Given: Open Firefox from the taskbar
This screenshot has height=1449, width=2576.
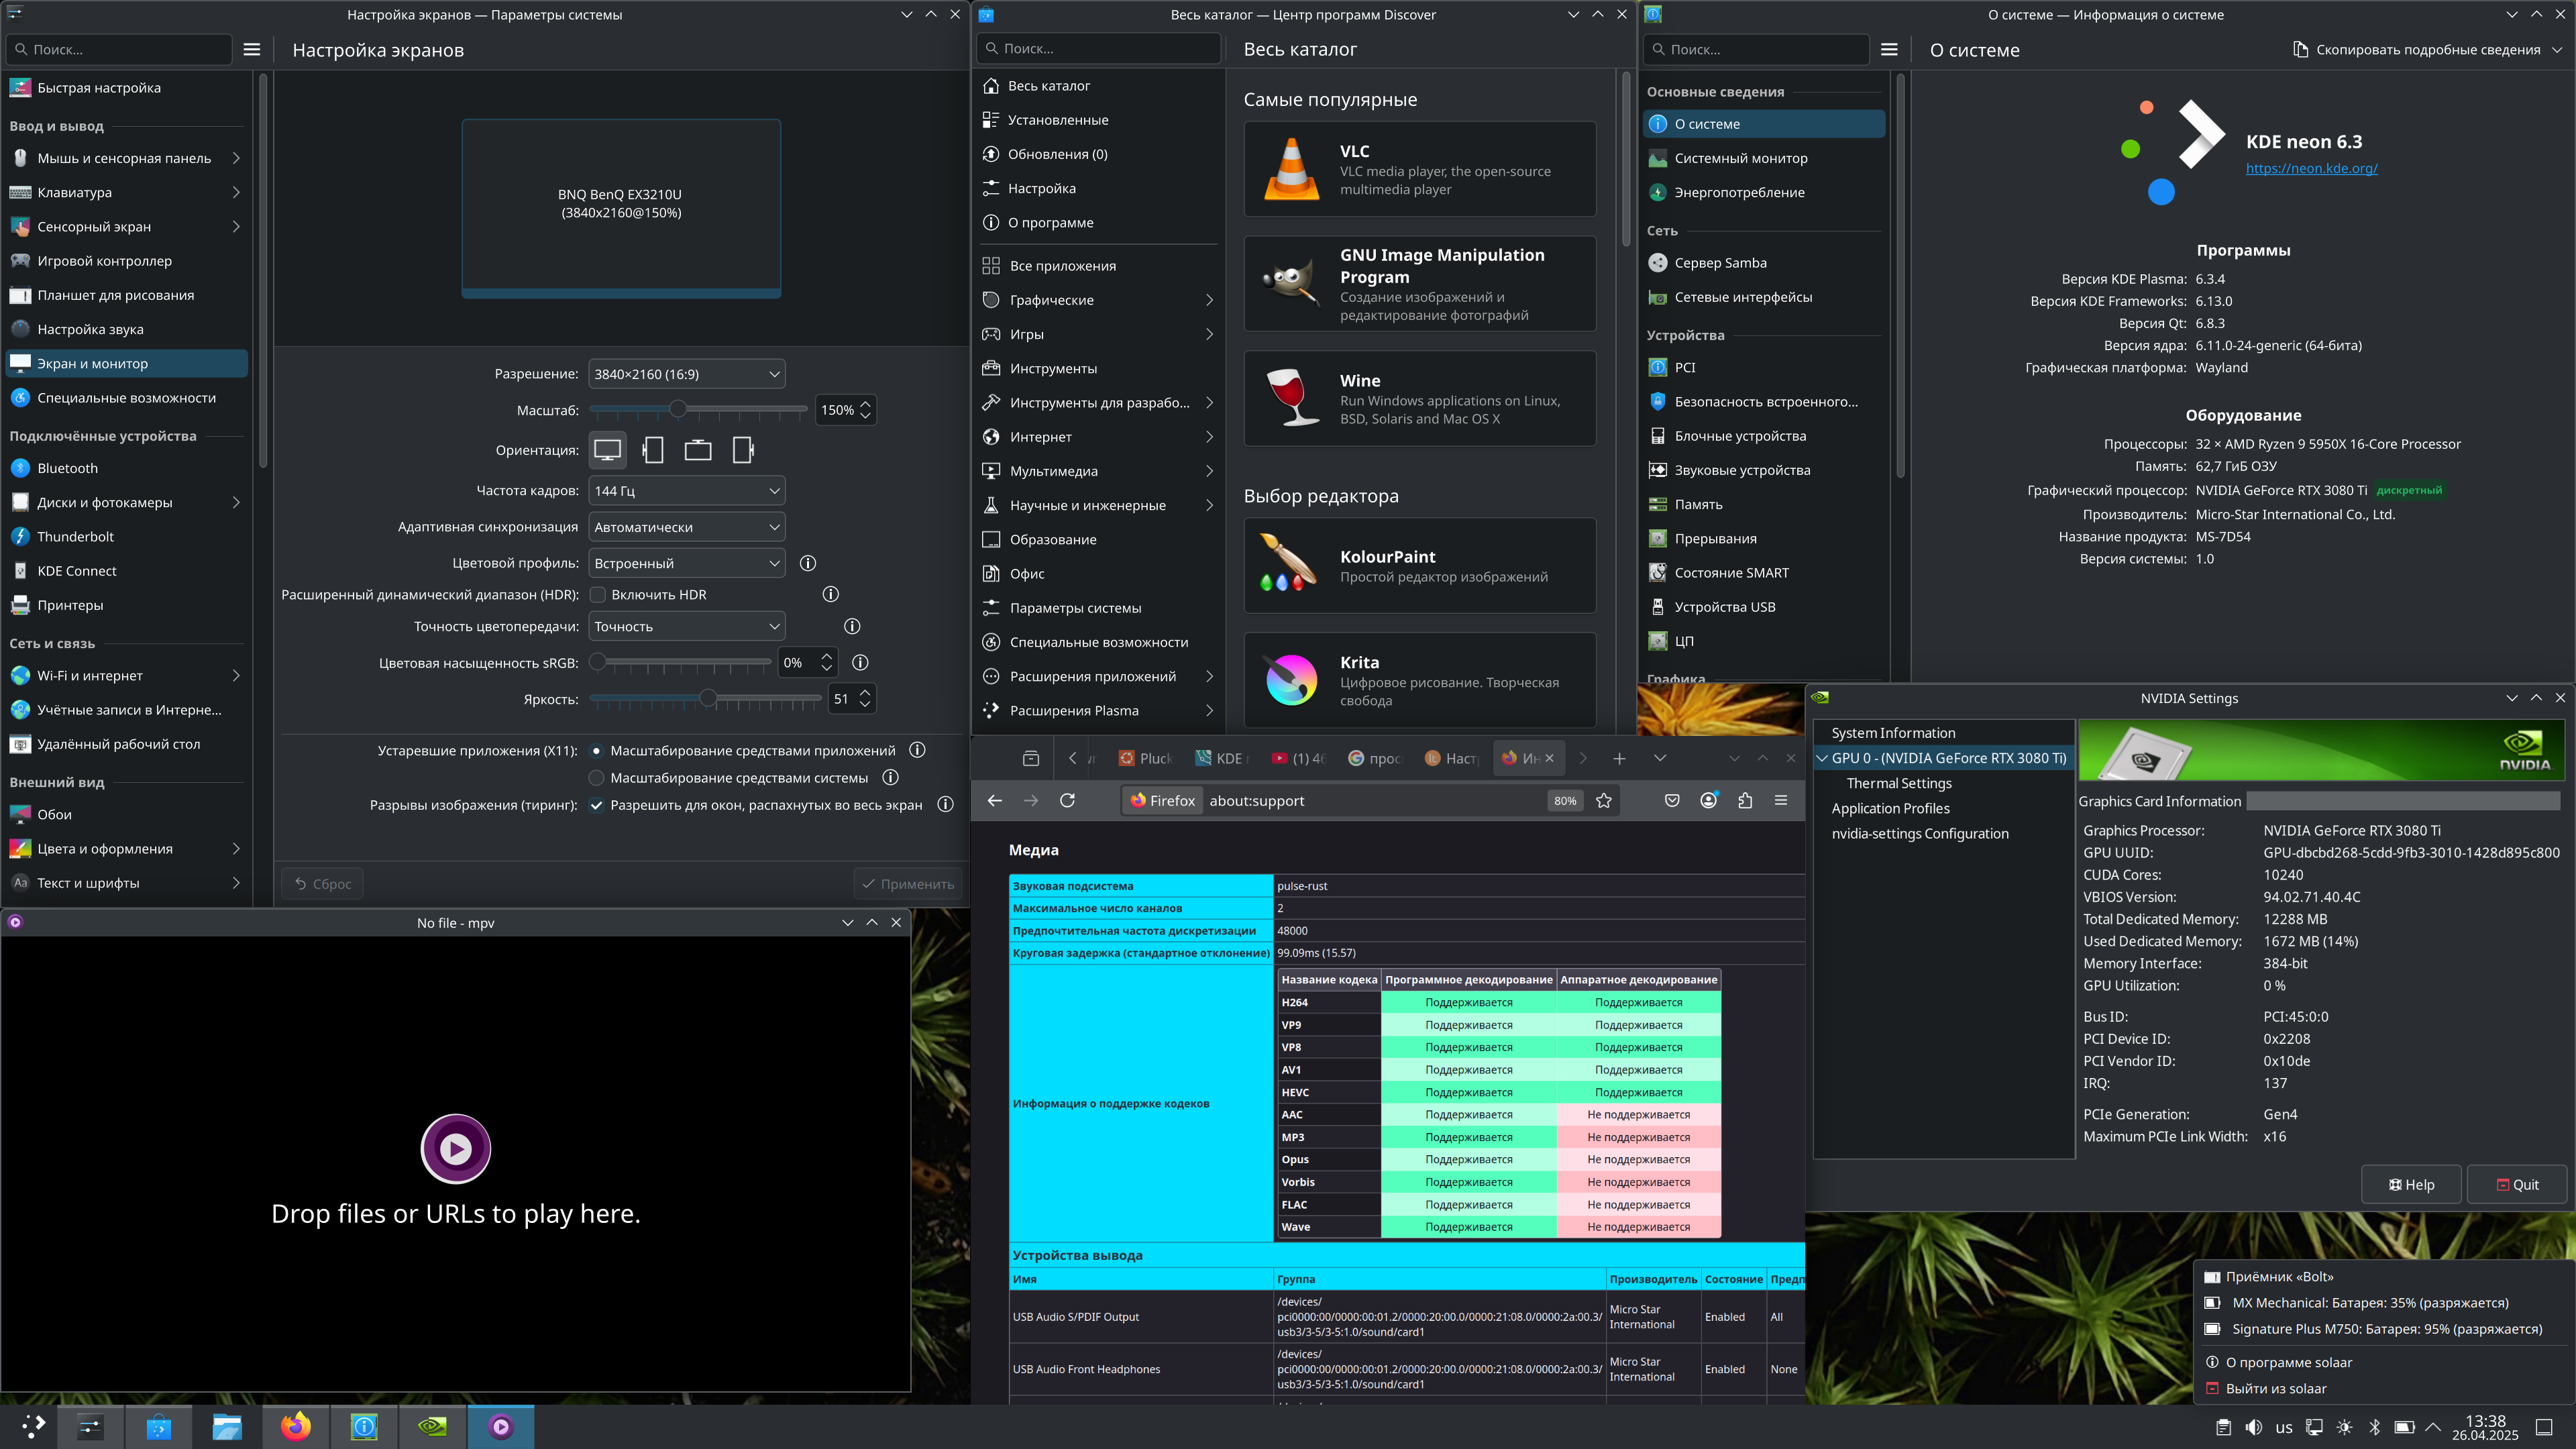Looking at the screenshot, I should pyautogui.click(x=296, y=1427).
